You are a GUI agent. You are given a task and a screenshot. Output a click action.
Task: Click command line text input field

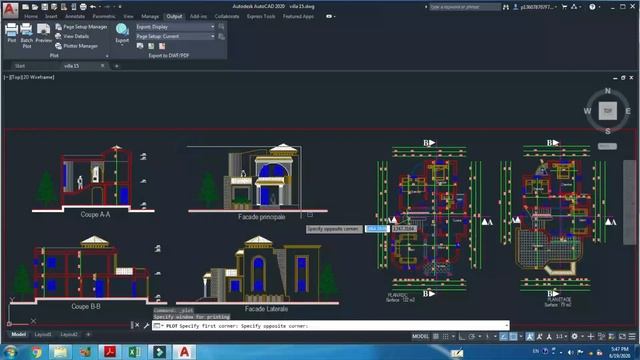[x=330, y=326]
